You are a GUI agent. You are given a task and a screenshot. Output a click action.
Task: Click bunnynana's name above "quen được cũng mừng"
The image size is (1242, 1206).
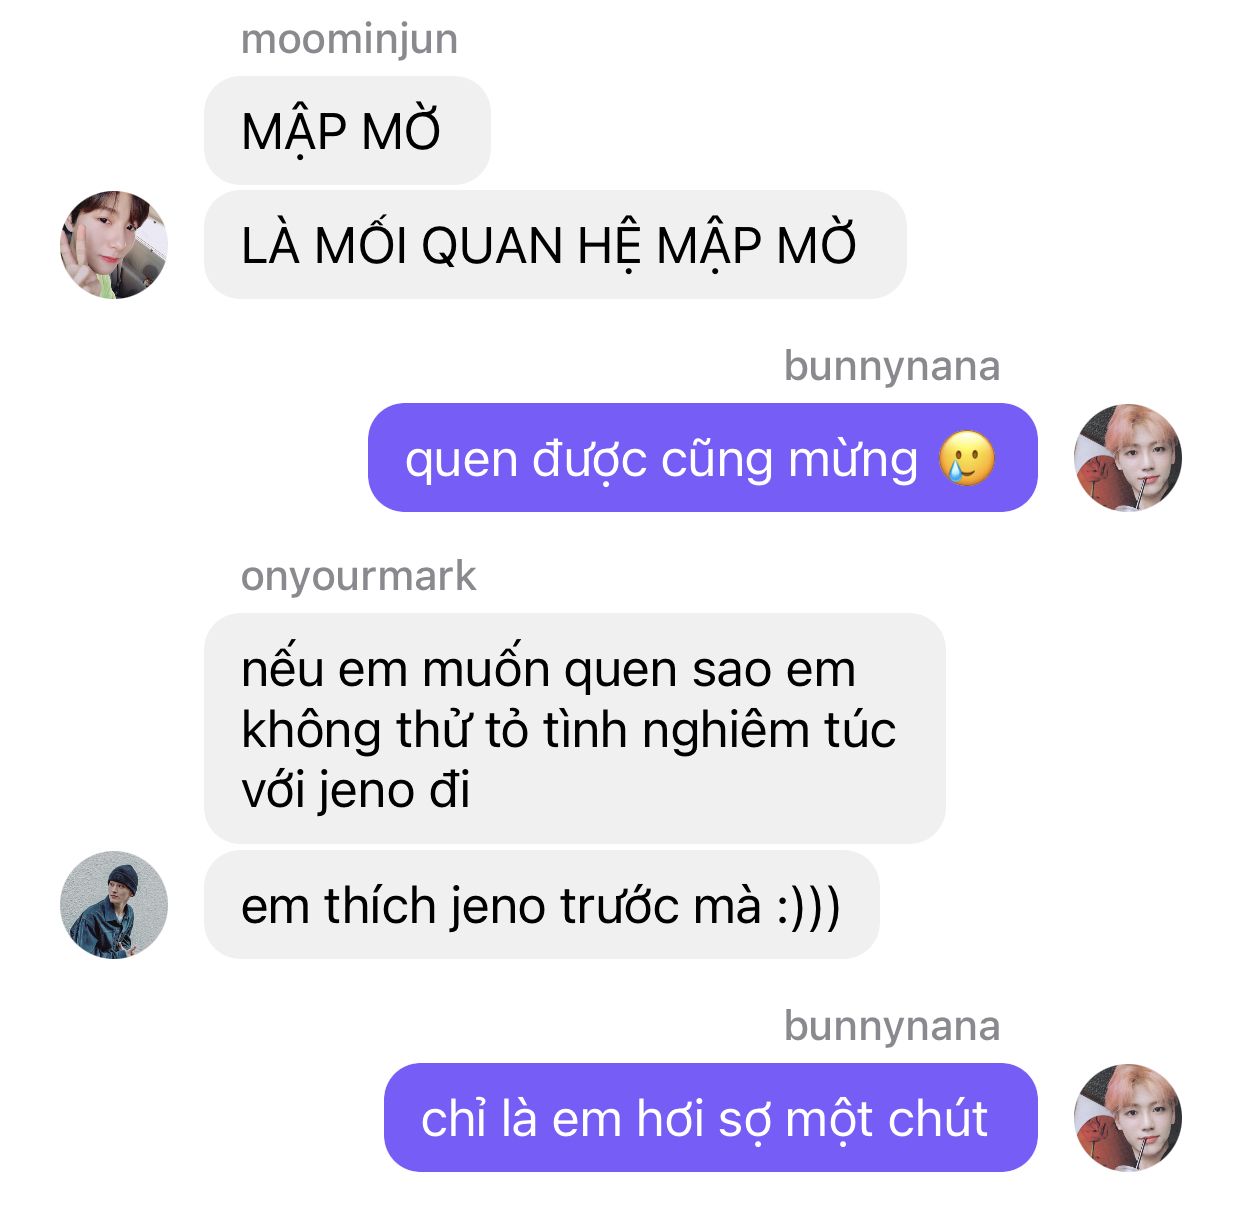(892, 366)
